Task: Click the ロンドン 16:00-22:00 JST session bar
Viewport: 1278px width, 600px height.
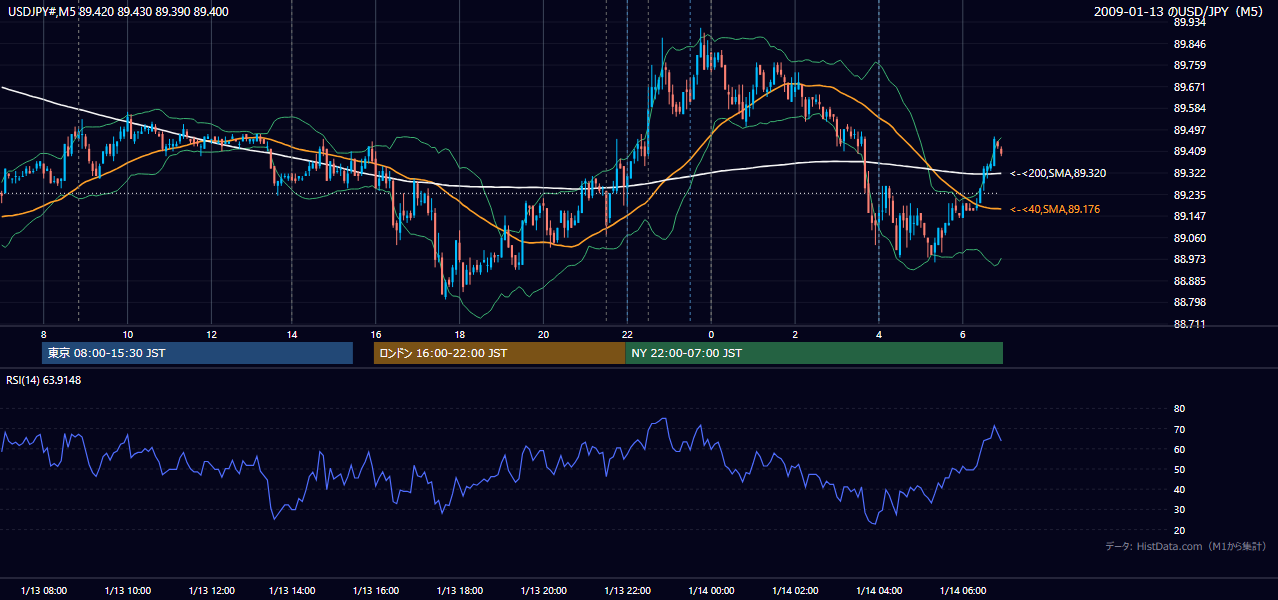Action: click(499, 353)
